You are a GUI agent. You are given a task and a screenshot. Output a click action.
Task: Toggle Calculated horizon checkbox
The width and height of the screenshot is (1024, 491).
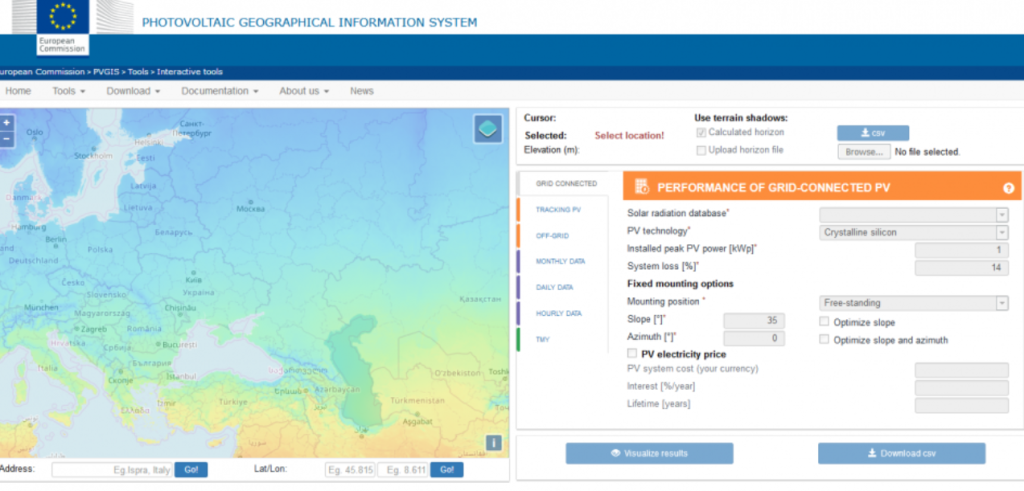(x=701, y=133)
